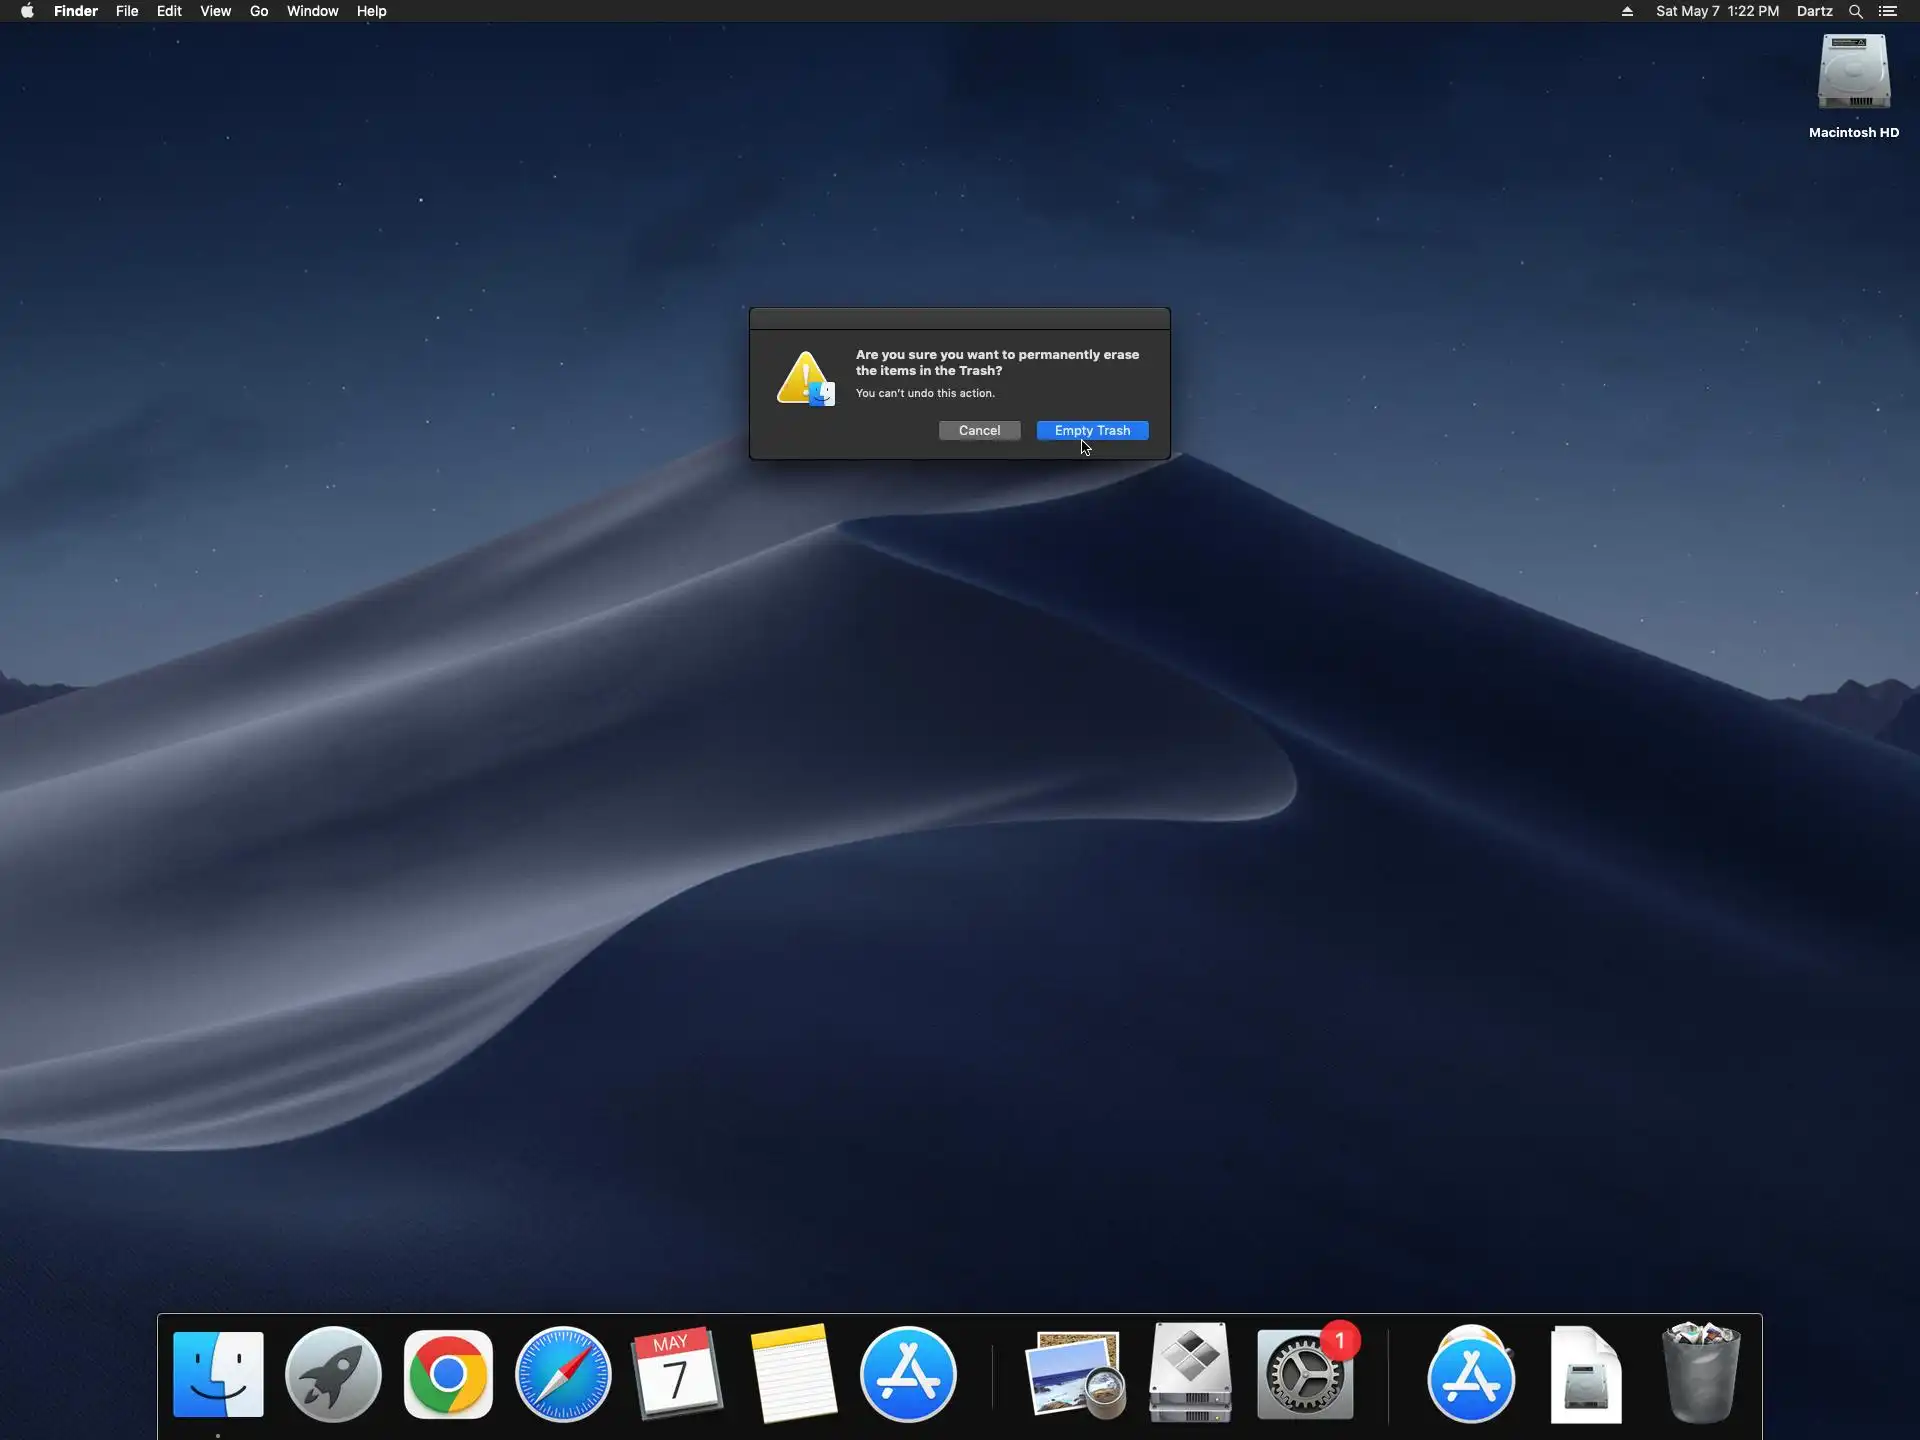Image resolution: width=1920 pixels, height=1440 pixels.
Task: Launch Boot Camp Assistant icon
Action: tap(1190, 1374)
